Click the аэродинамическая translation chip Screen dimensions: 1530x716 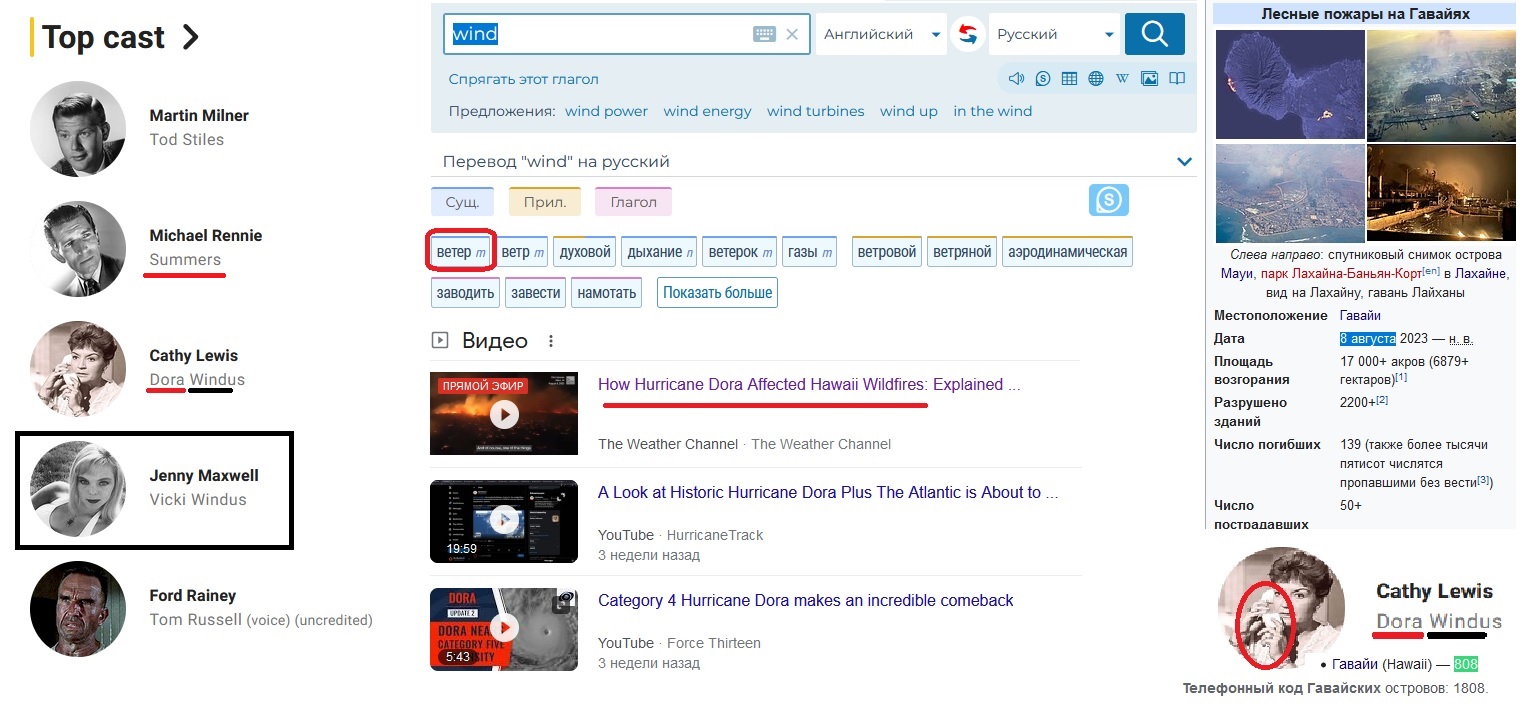click(1068, 252)
